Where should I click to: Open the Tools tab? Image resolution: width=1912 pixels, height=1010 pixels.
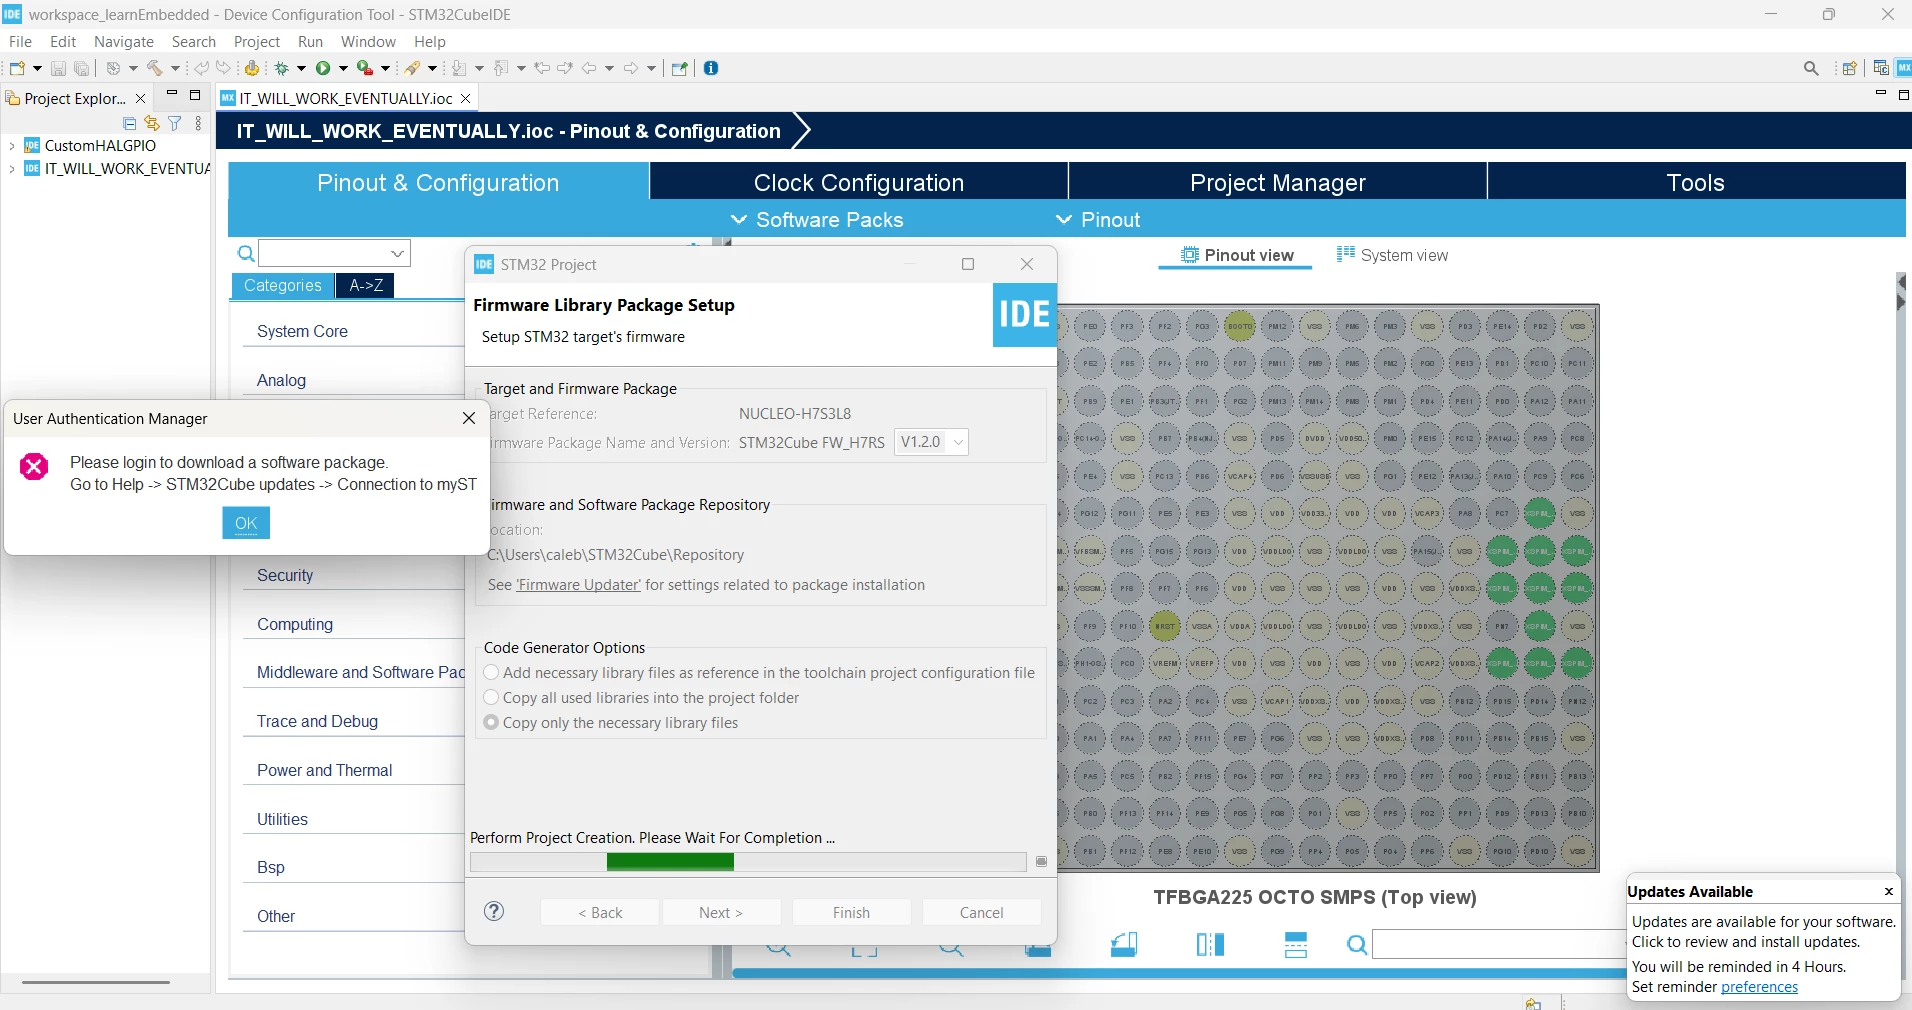(x=1696, y=182)
